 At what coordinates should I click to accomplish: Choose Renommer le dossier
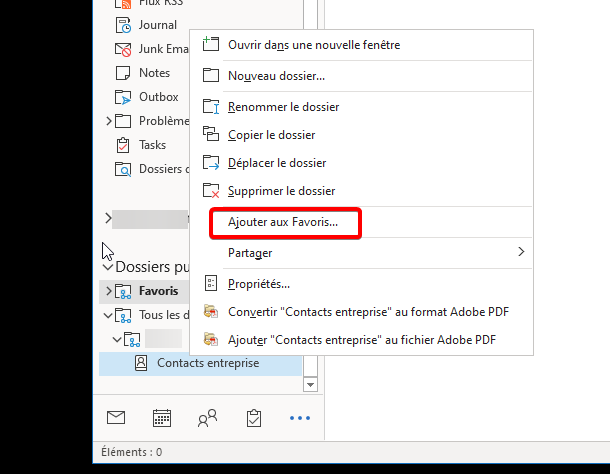283,107
